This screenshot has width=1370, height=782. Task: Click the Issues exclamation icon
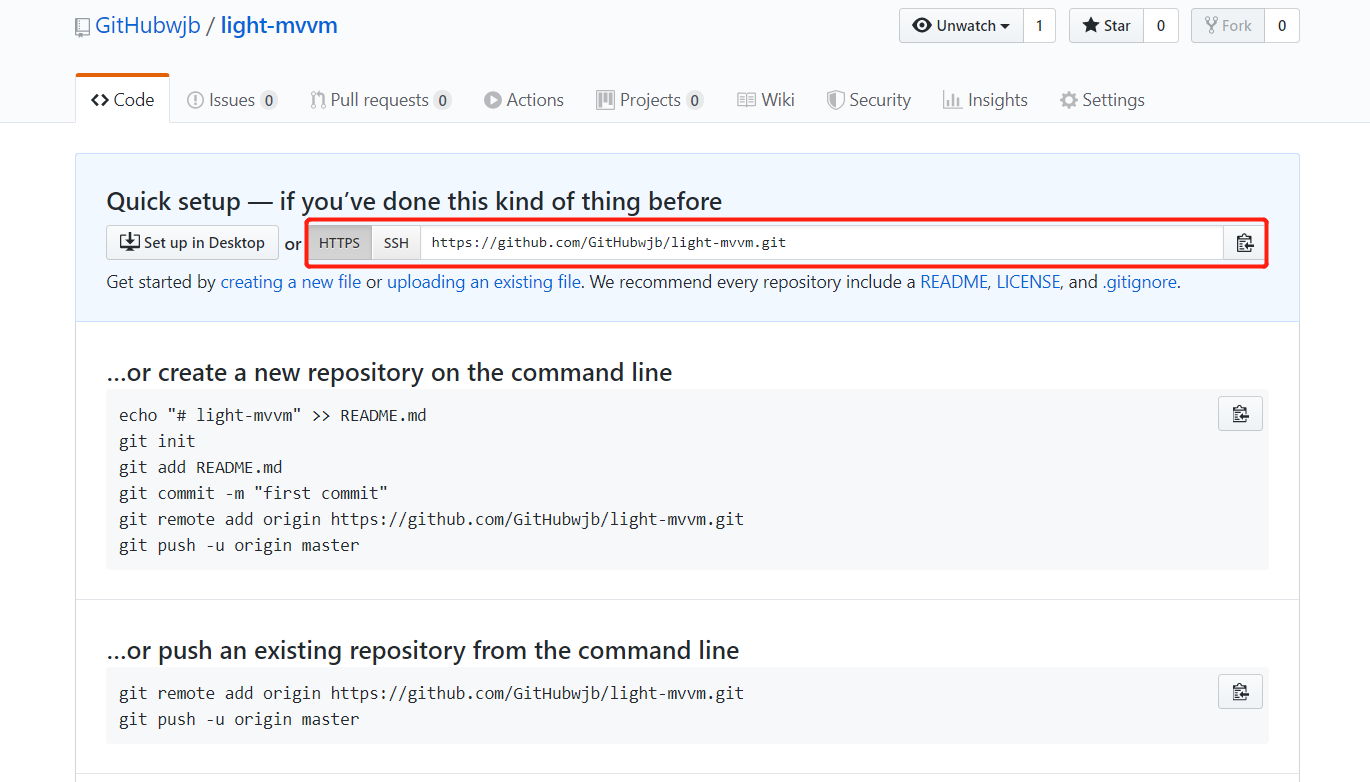195,100
